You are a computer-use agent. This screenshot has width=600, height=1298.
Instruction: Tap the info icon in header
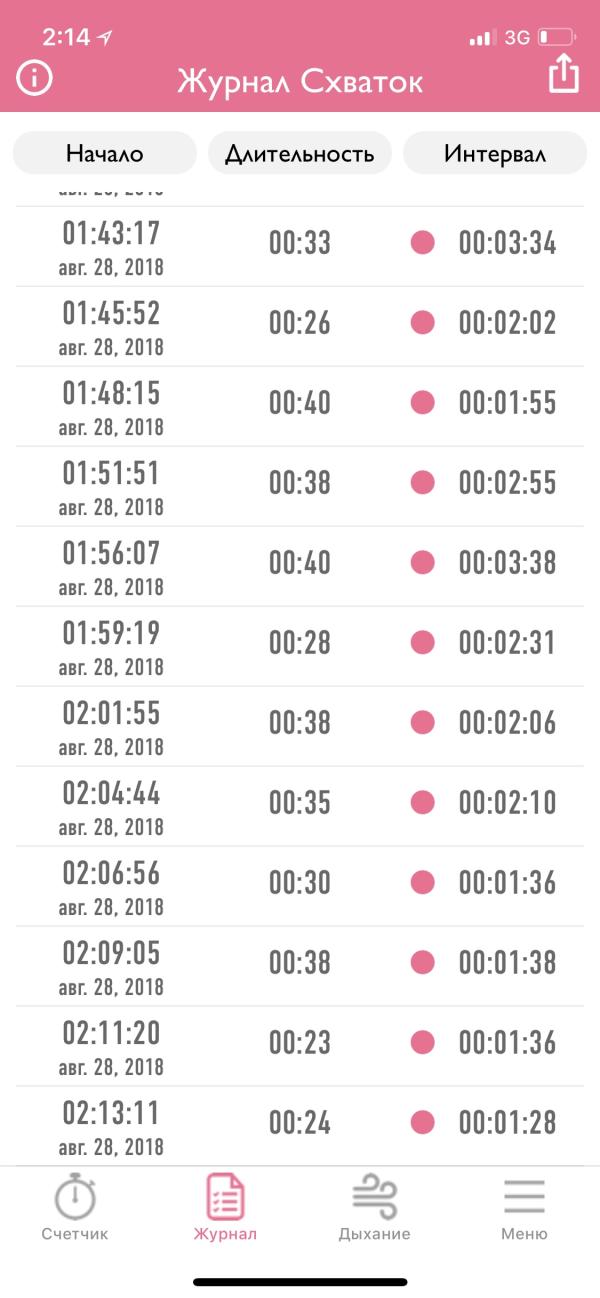tap(34, 77)
